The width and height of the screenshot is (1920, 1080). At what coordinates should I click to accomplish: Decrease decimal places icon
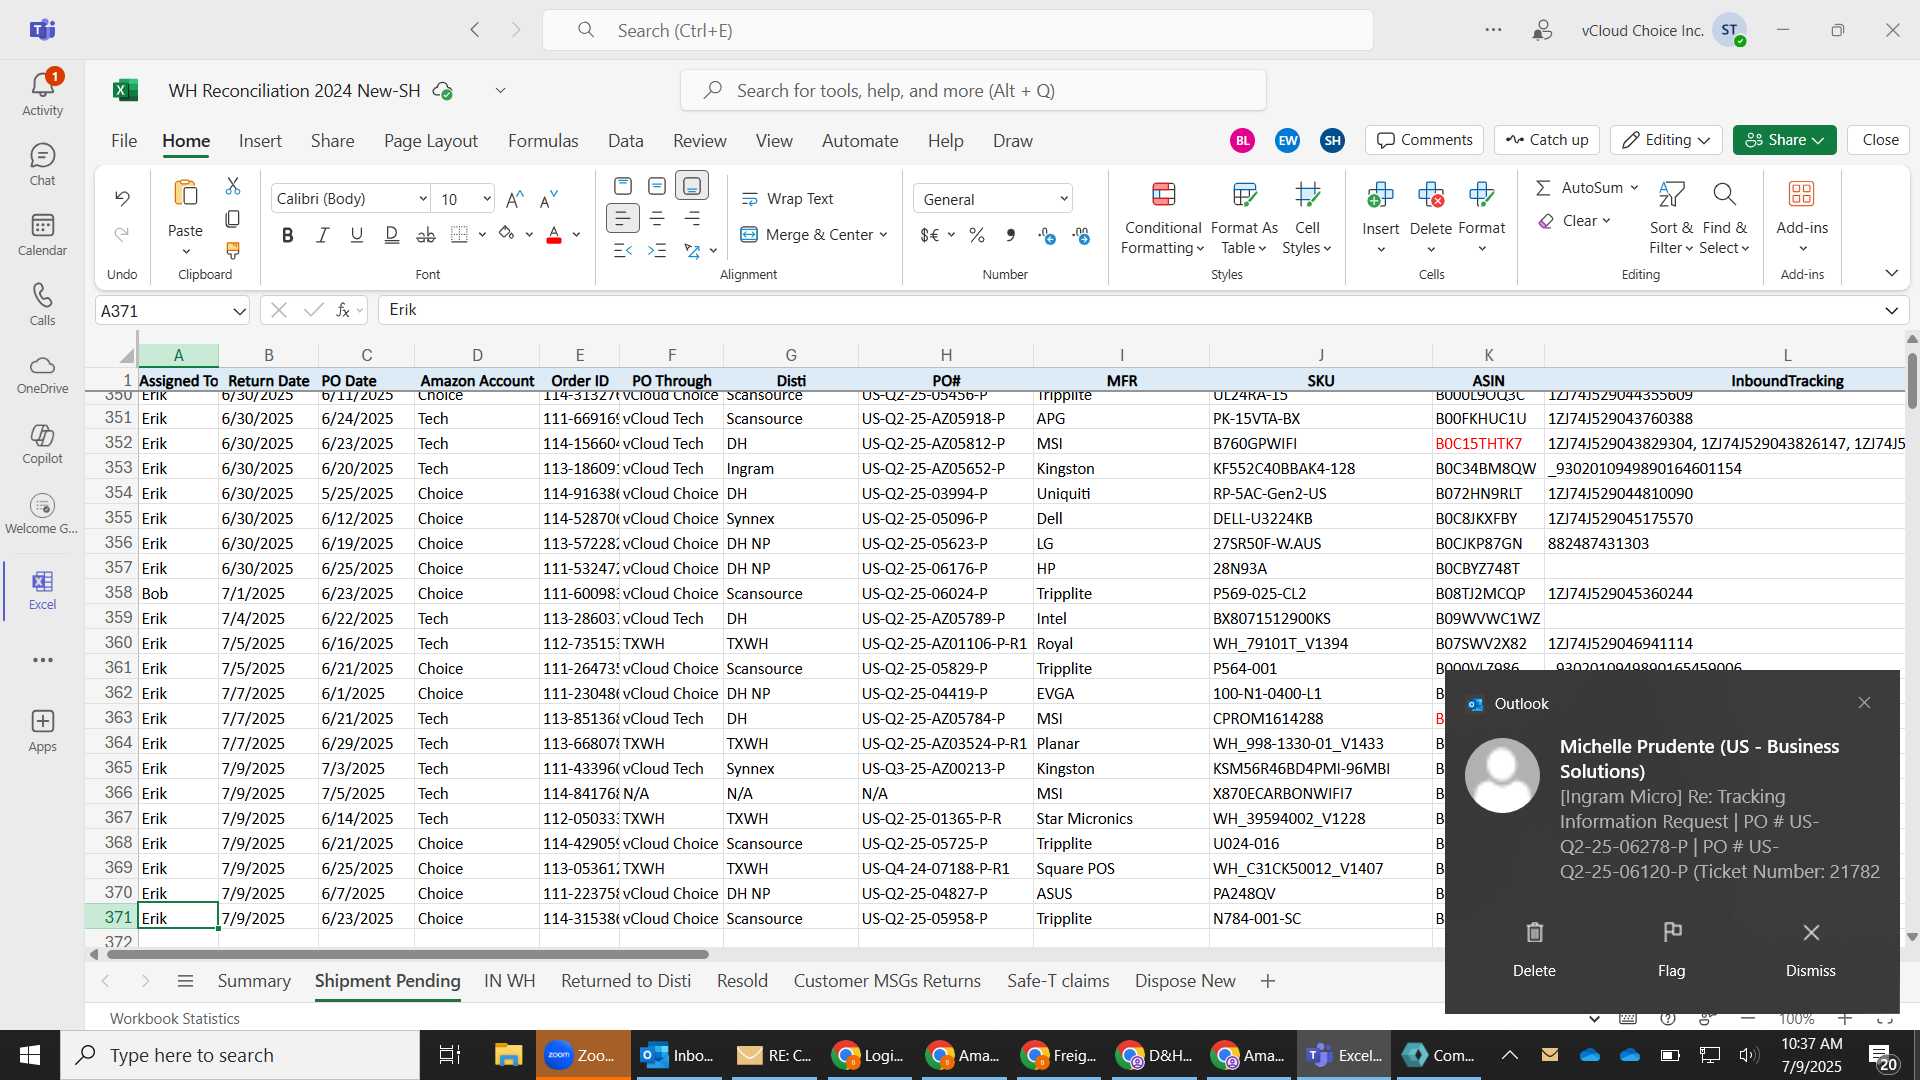[x=1082, y=235]
